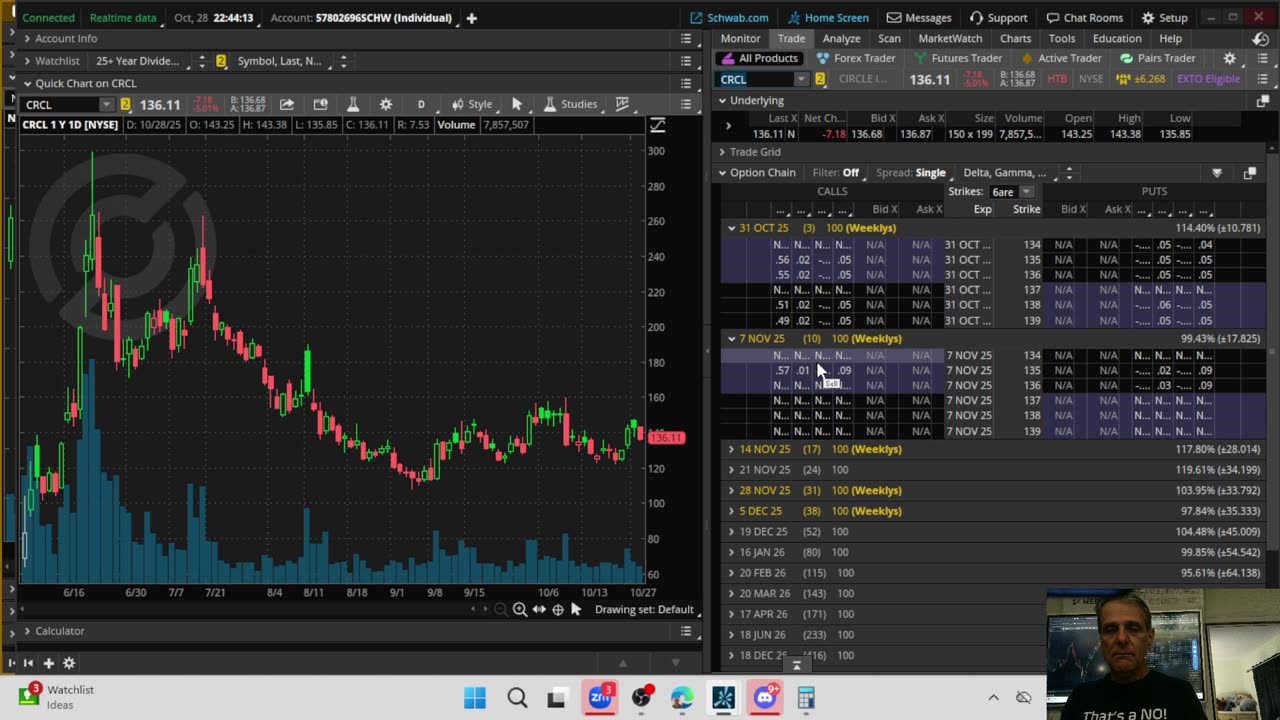Image resolution: width=1280 pixels, height=720 pixels.
Task: Switch to the Scan tab
Action: (x=889, y=38)
